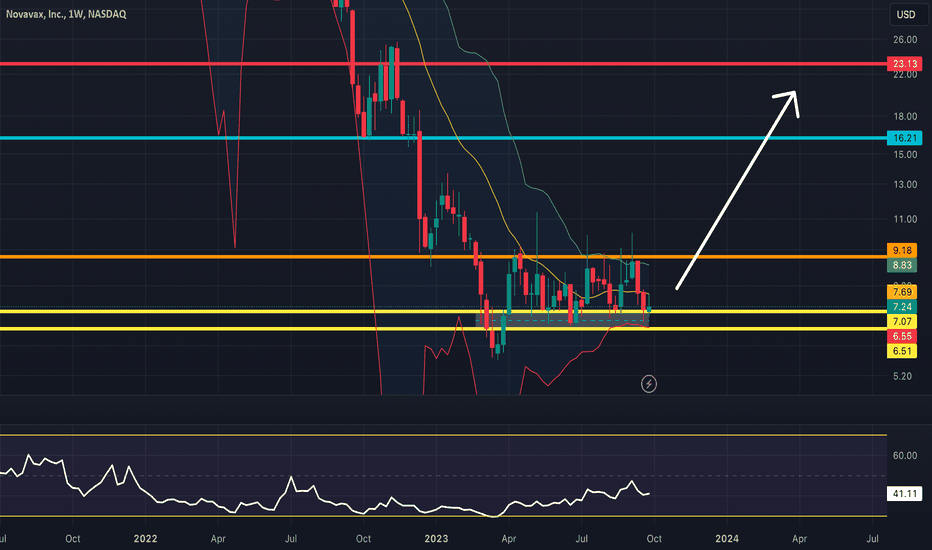
Task: Click the 60.00 RSI scale value
Action: [x=905, y=455]
